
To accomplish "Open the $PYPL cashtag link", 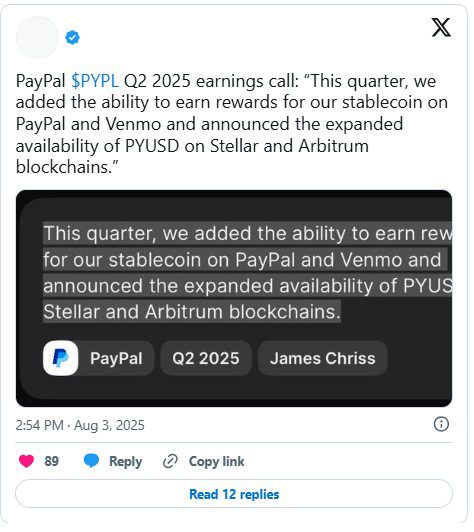I will coord(95,81).
